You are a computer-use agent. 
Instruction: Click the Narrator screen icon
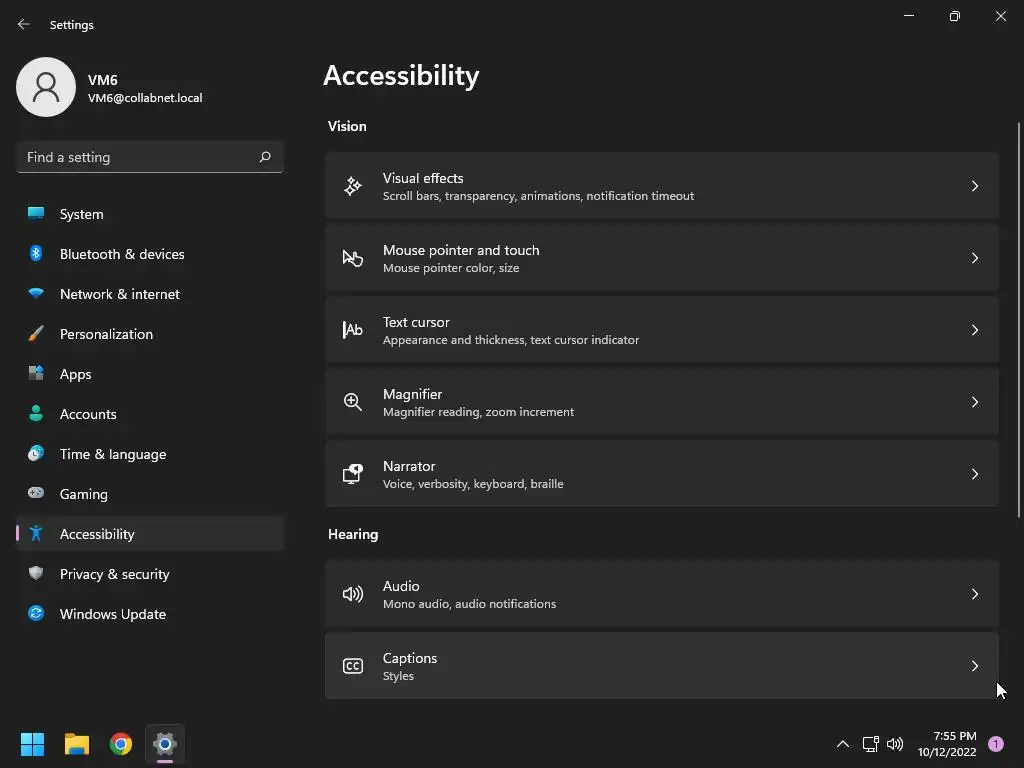point(353,474)
